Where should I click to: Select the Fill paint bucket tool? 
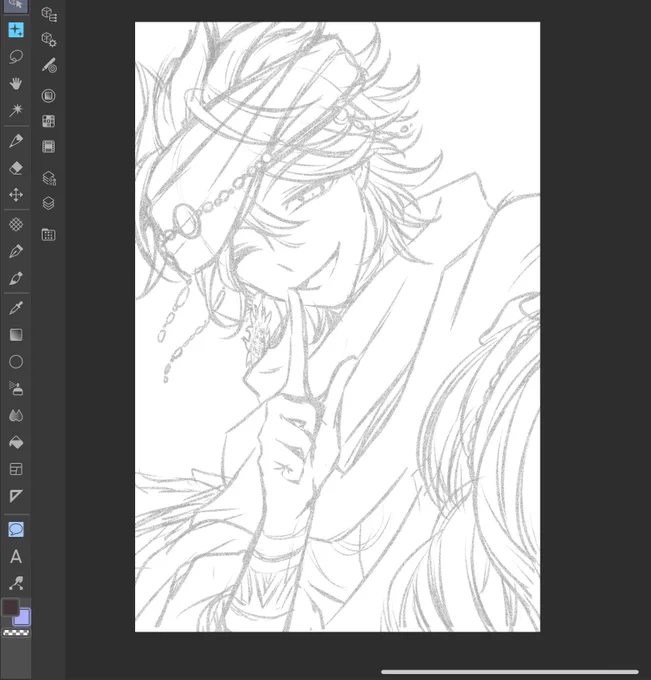click(16, 442)
